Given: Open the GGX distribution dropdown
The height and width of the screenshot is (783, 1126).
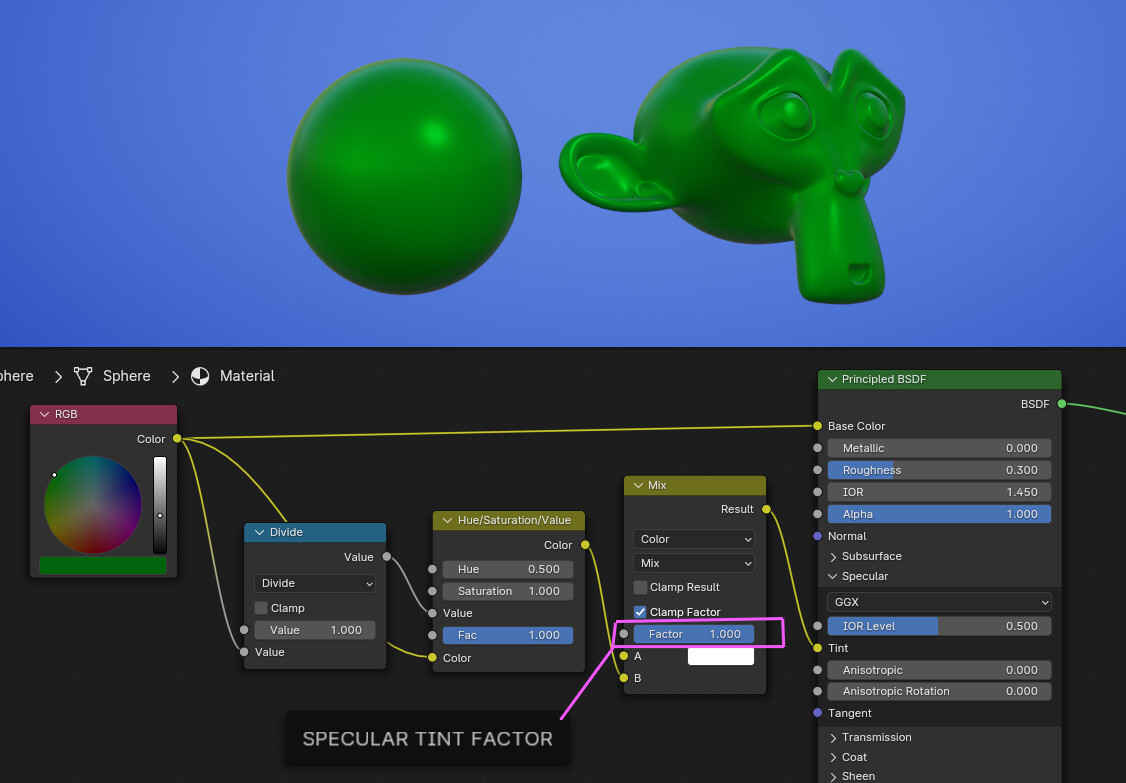Looking at the screenshot, I should tap(938, 602).
